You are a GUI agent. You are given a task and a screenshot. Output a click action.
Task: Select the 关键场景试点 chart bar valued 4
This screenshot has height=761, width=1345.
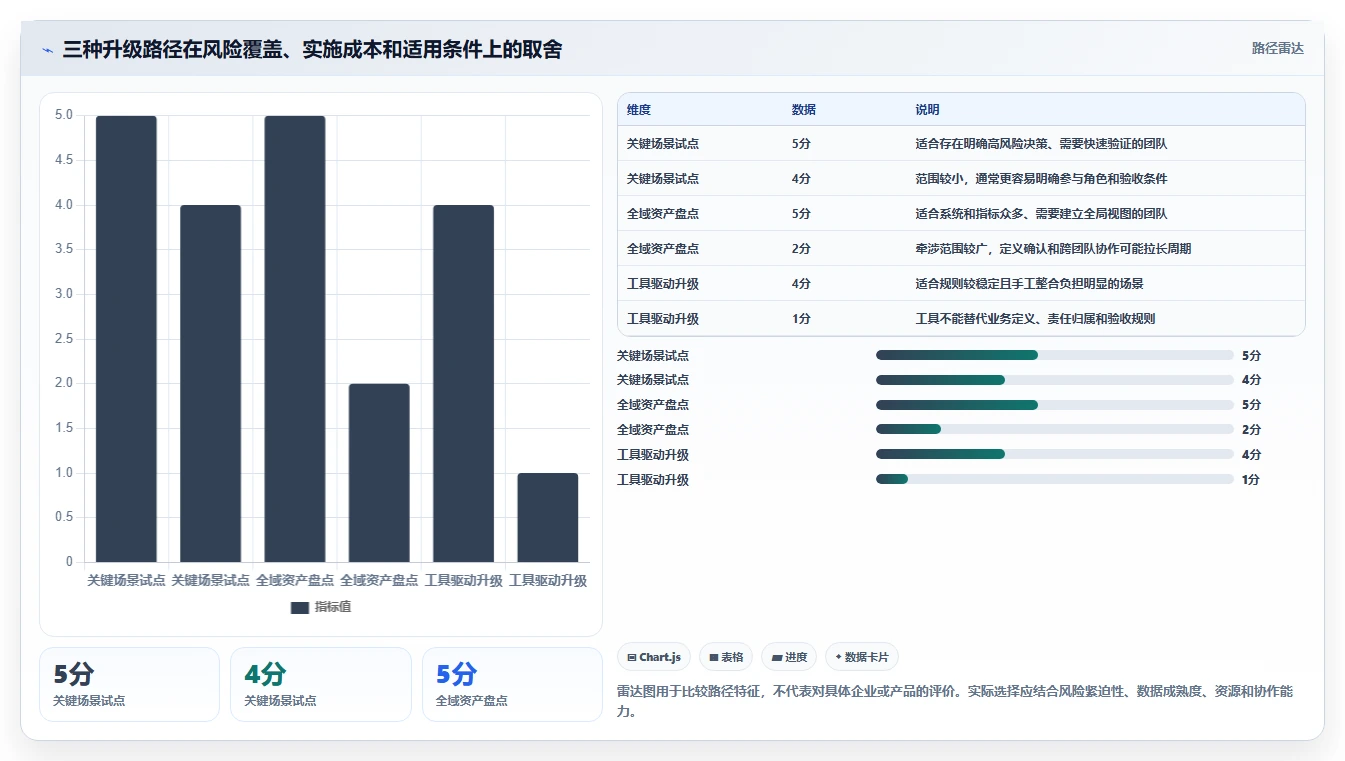coord(210,383)
